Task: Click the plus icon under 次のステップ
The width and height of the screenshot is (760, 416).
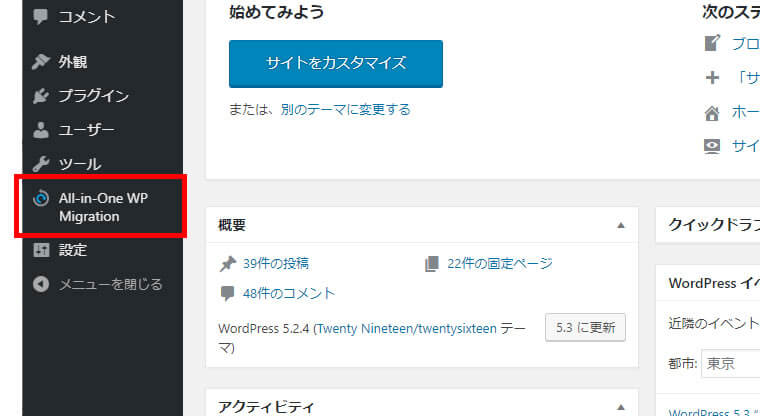Action: pos(712,77)
